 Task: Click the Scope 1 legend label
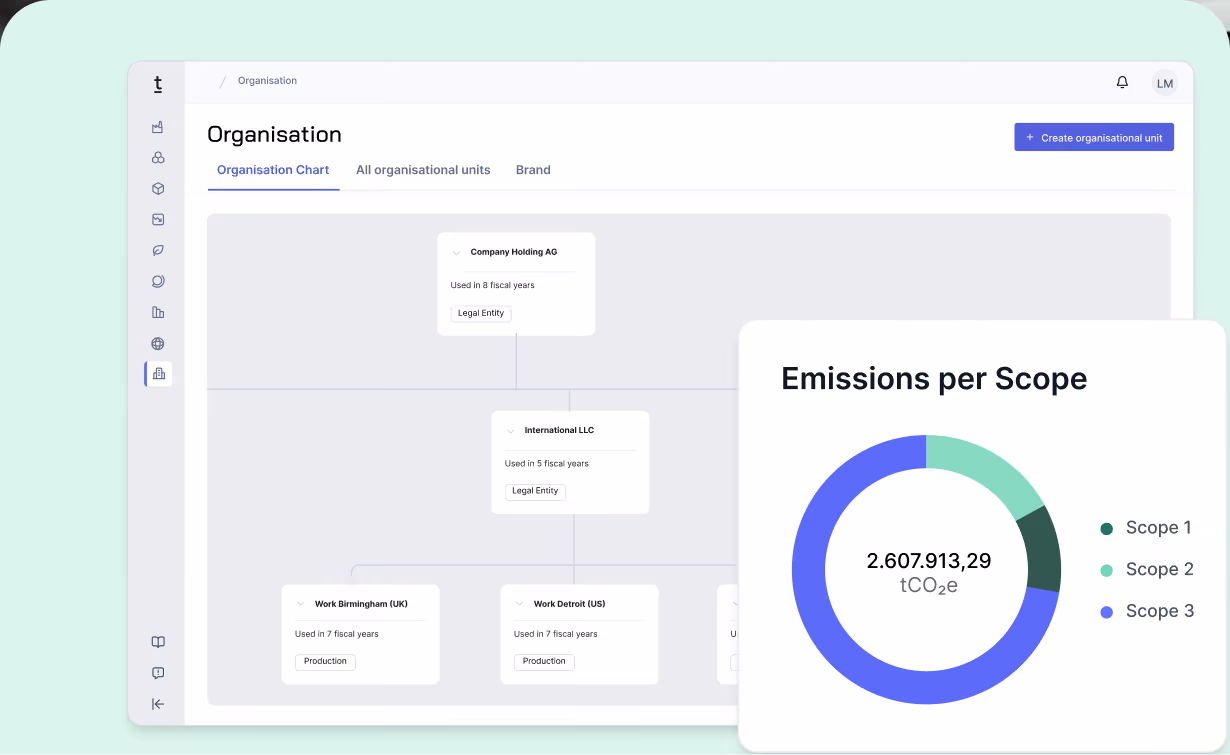point(1158,528)
